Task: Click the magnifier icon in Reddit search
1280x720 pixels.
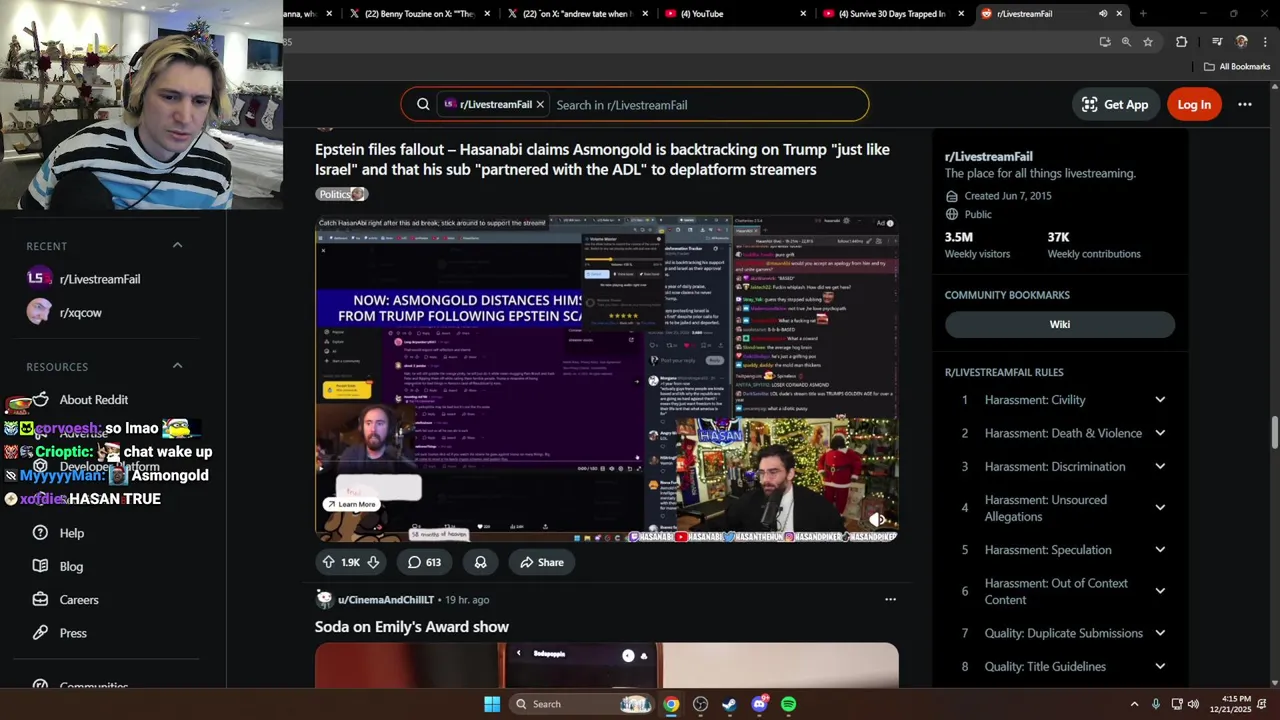Action: click(423, 104)
